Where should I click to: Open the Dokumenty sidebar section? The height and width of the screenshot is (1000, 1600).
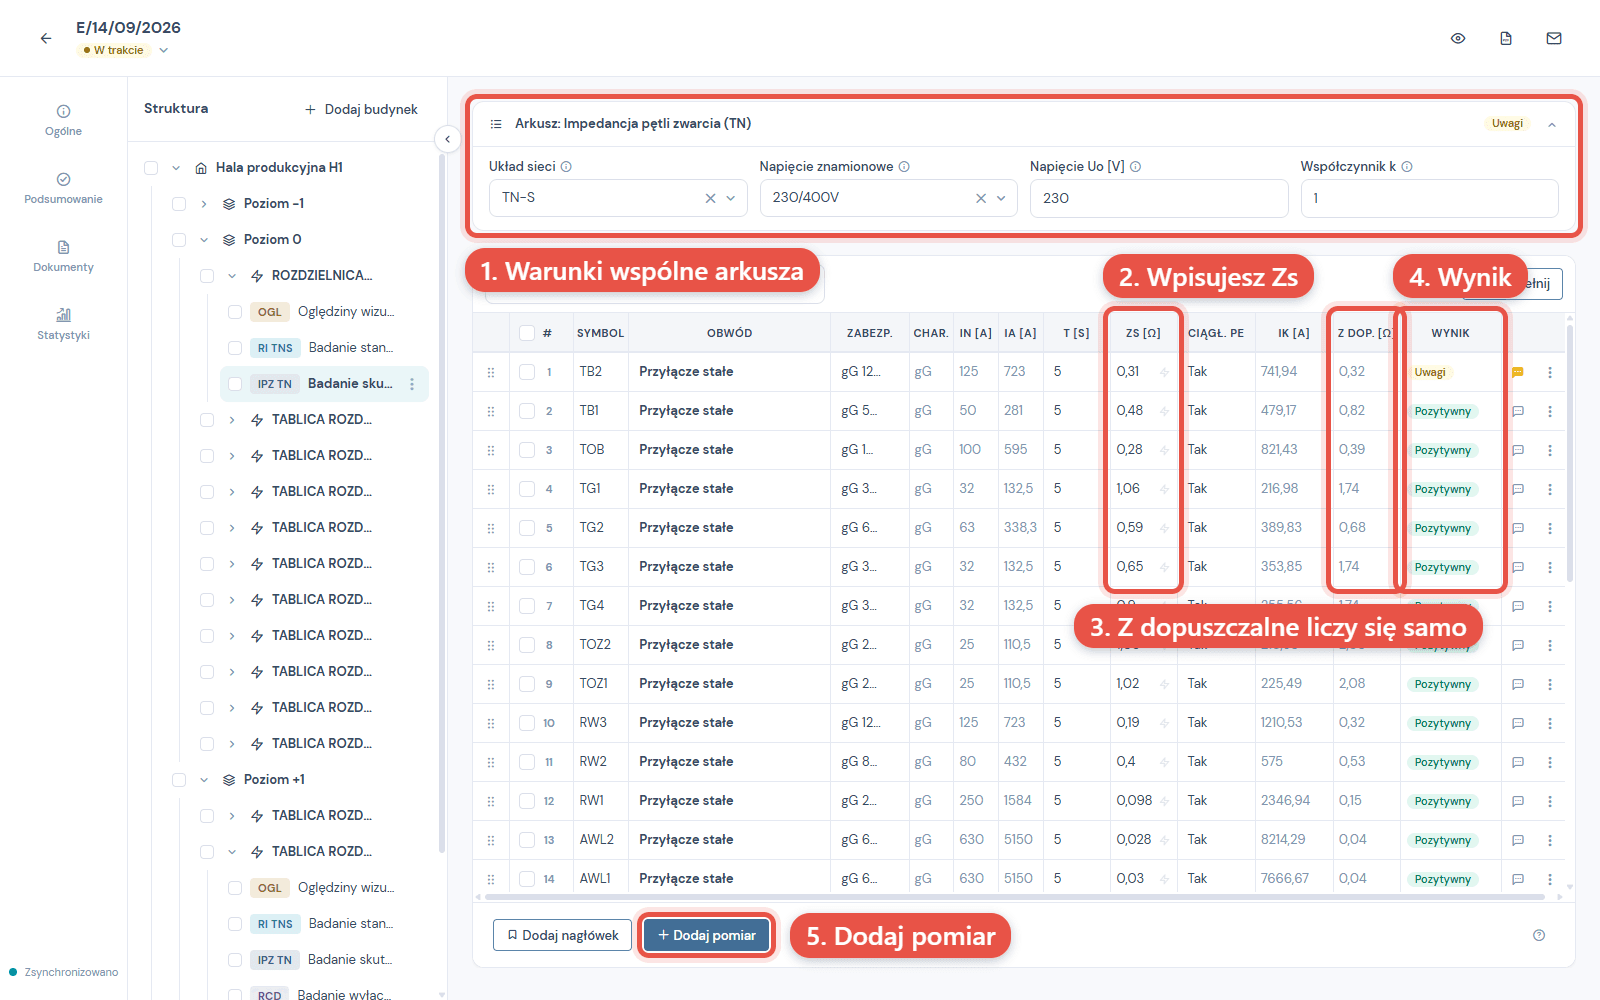(63, 256)
